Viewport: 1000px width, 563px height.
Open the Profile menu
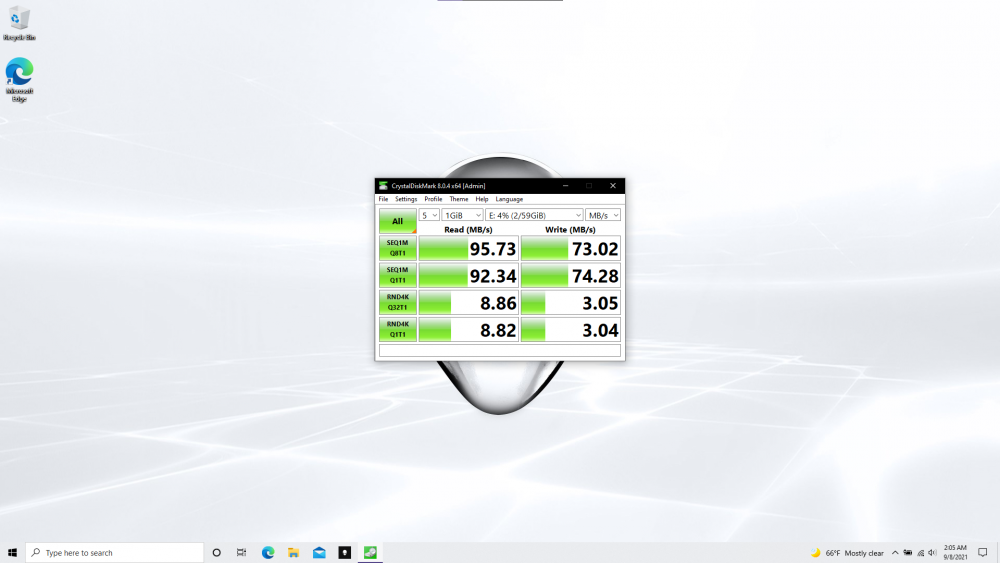433,199
